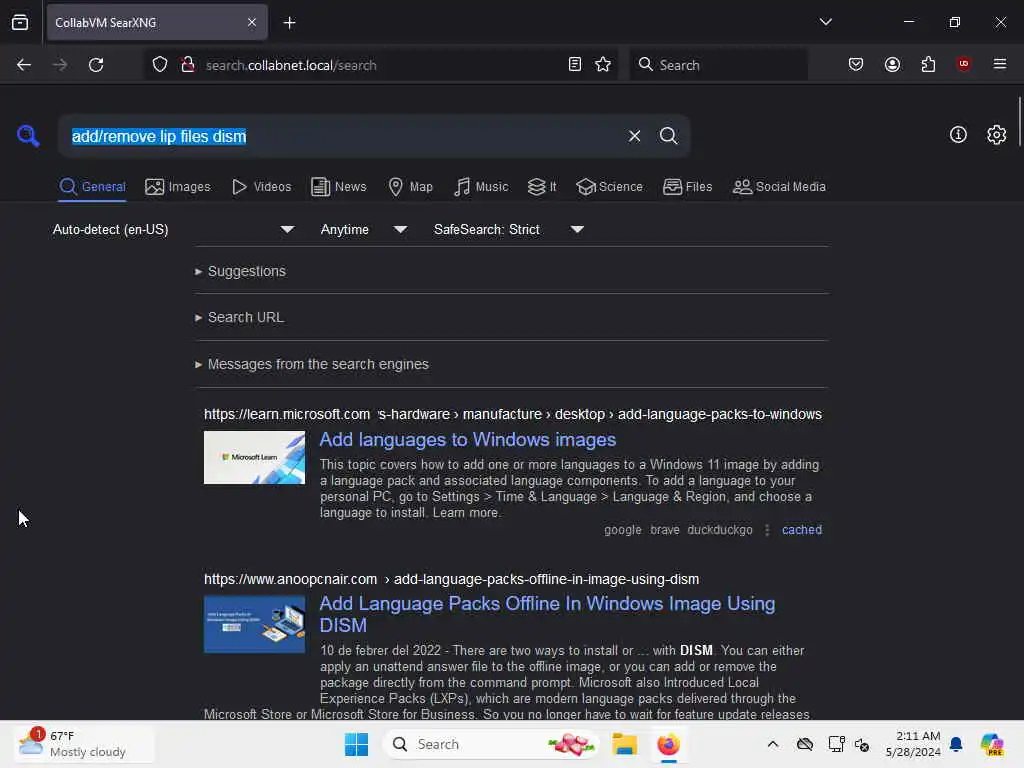Open Copilot preview icon in taskbar
This screenshot has height=768, width=1024.
(992, 744)
